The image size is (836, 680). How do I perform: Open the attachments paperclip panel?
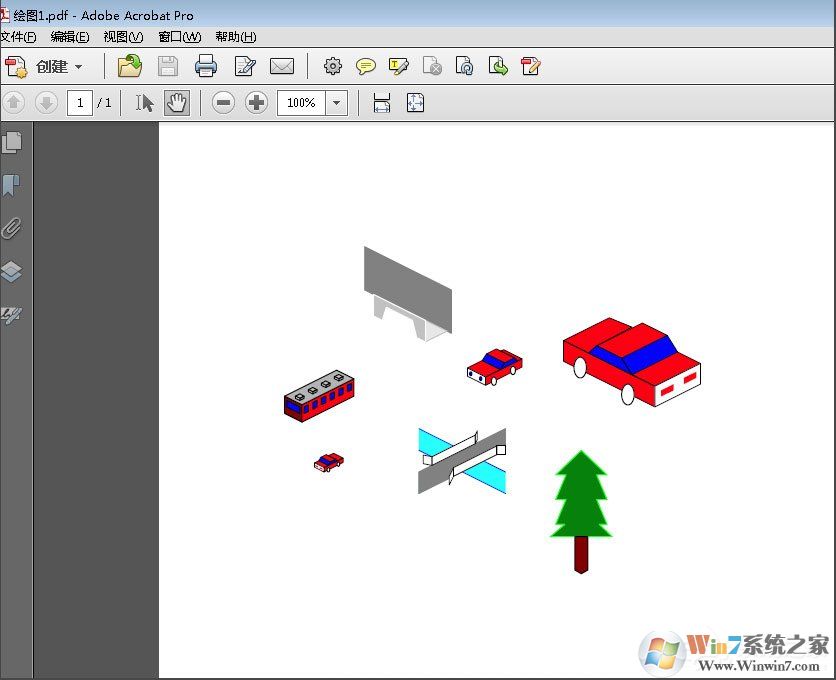tap(12, 229)
